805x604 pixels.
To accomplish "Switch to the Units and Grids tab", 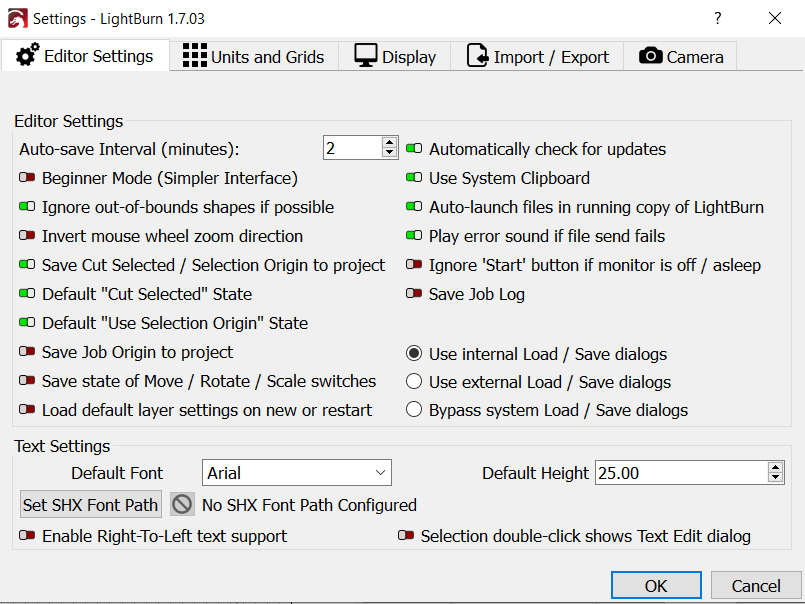I will point(254,56).
